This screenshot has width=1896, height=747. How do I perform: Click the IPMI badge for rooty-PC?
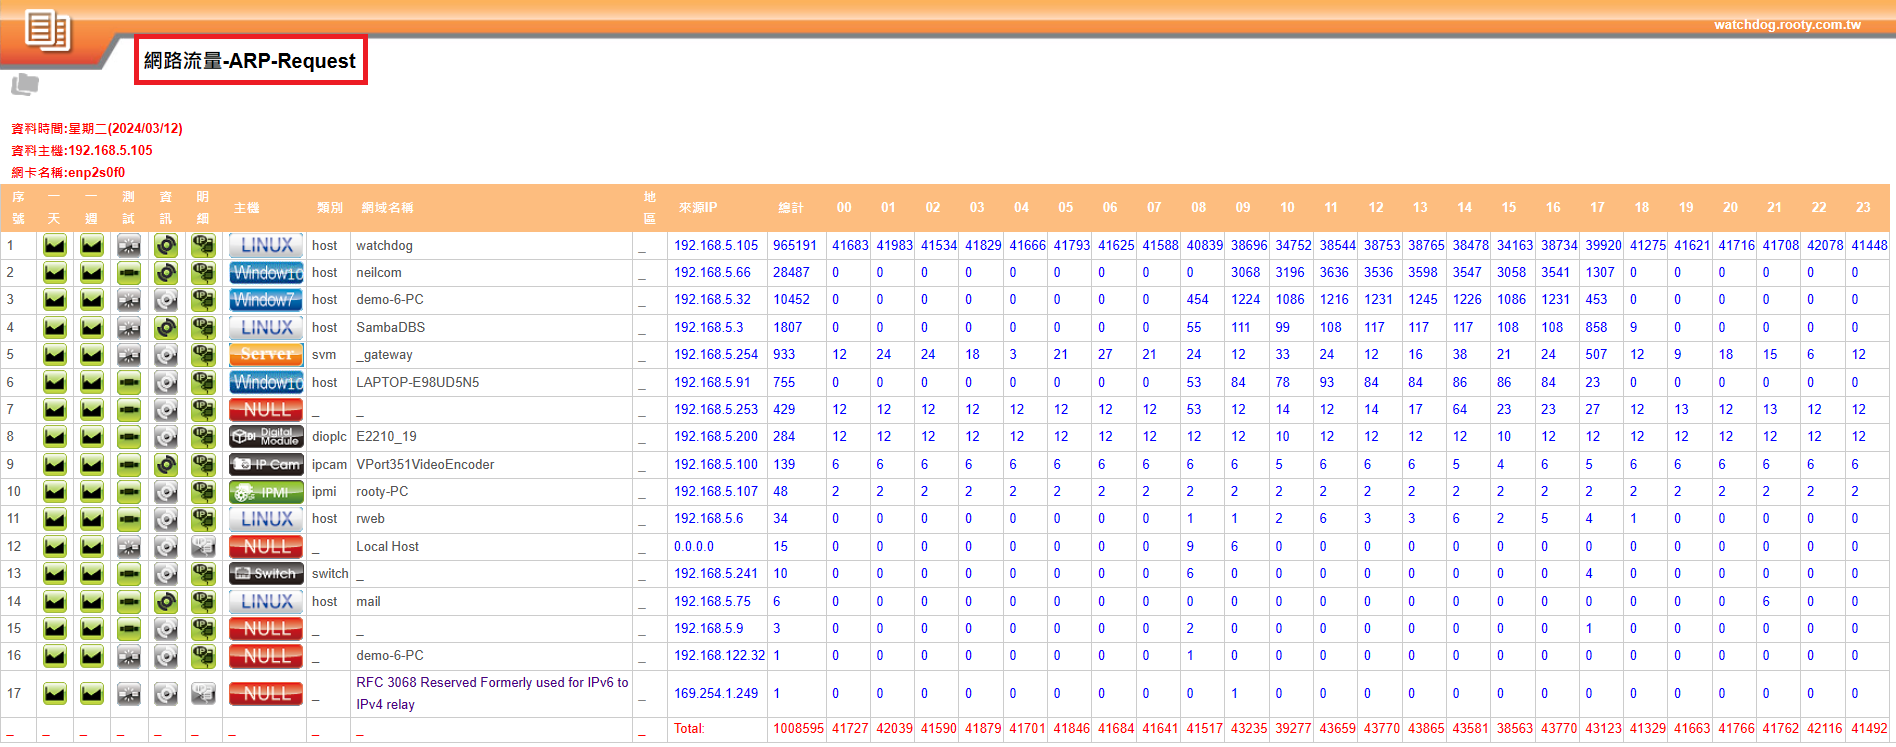coord(266,492)
